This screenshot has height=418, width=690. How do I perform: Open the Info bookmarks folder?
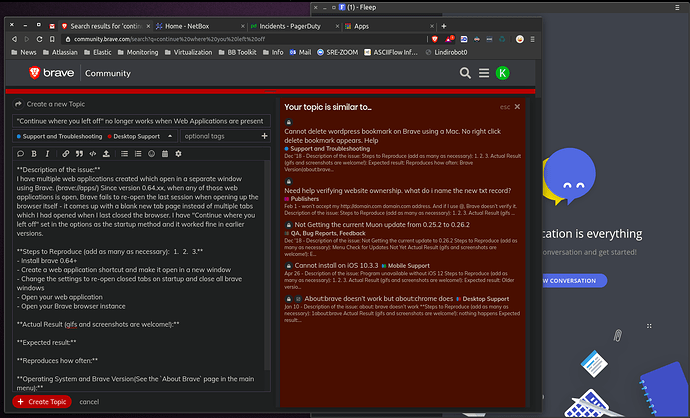point(273,52)
